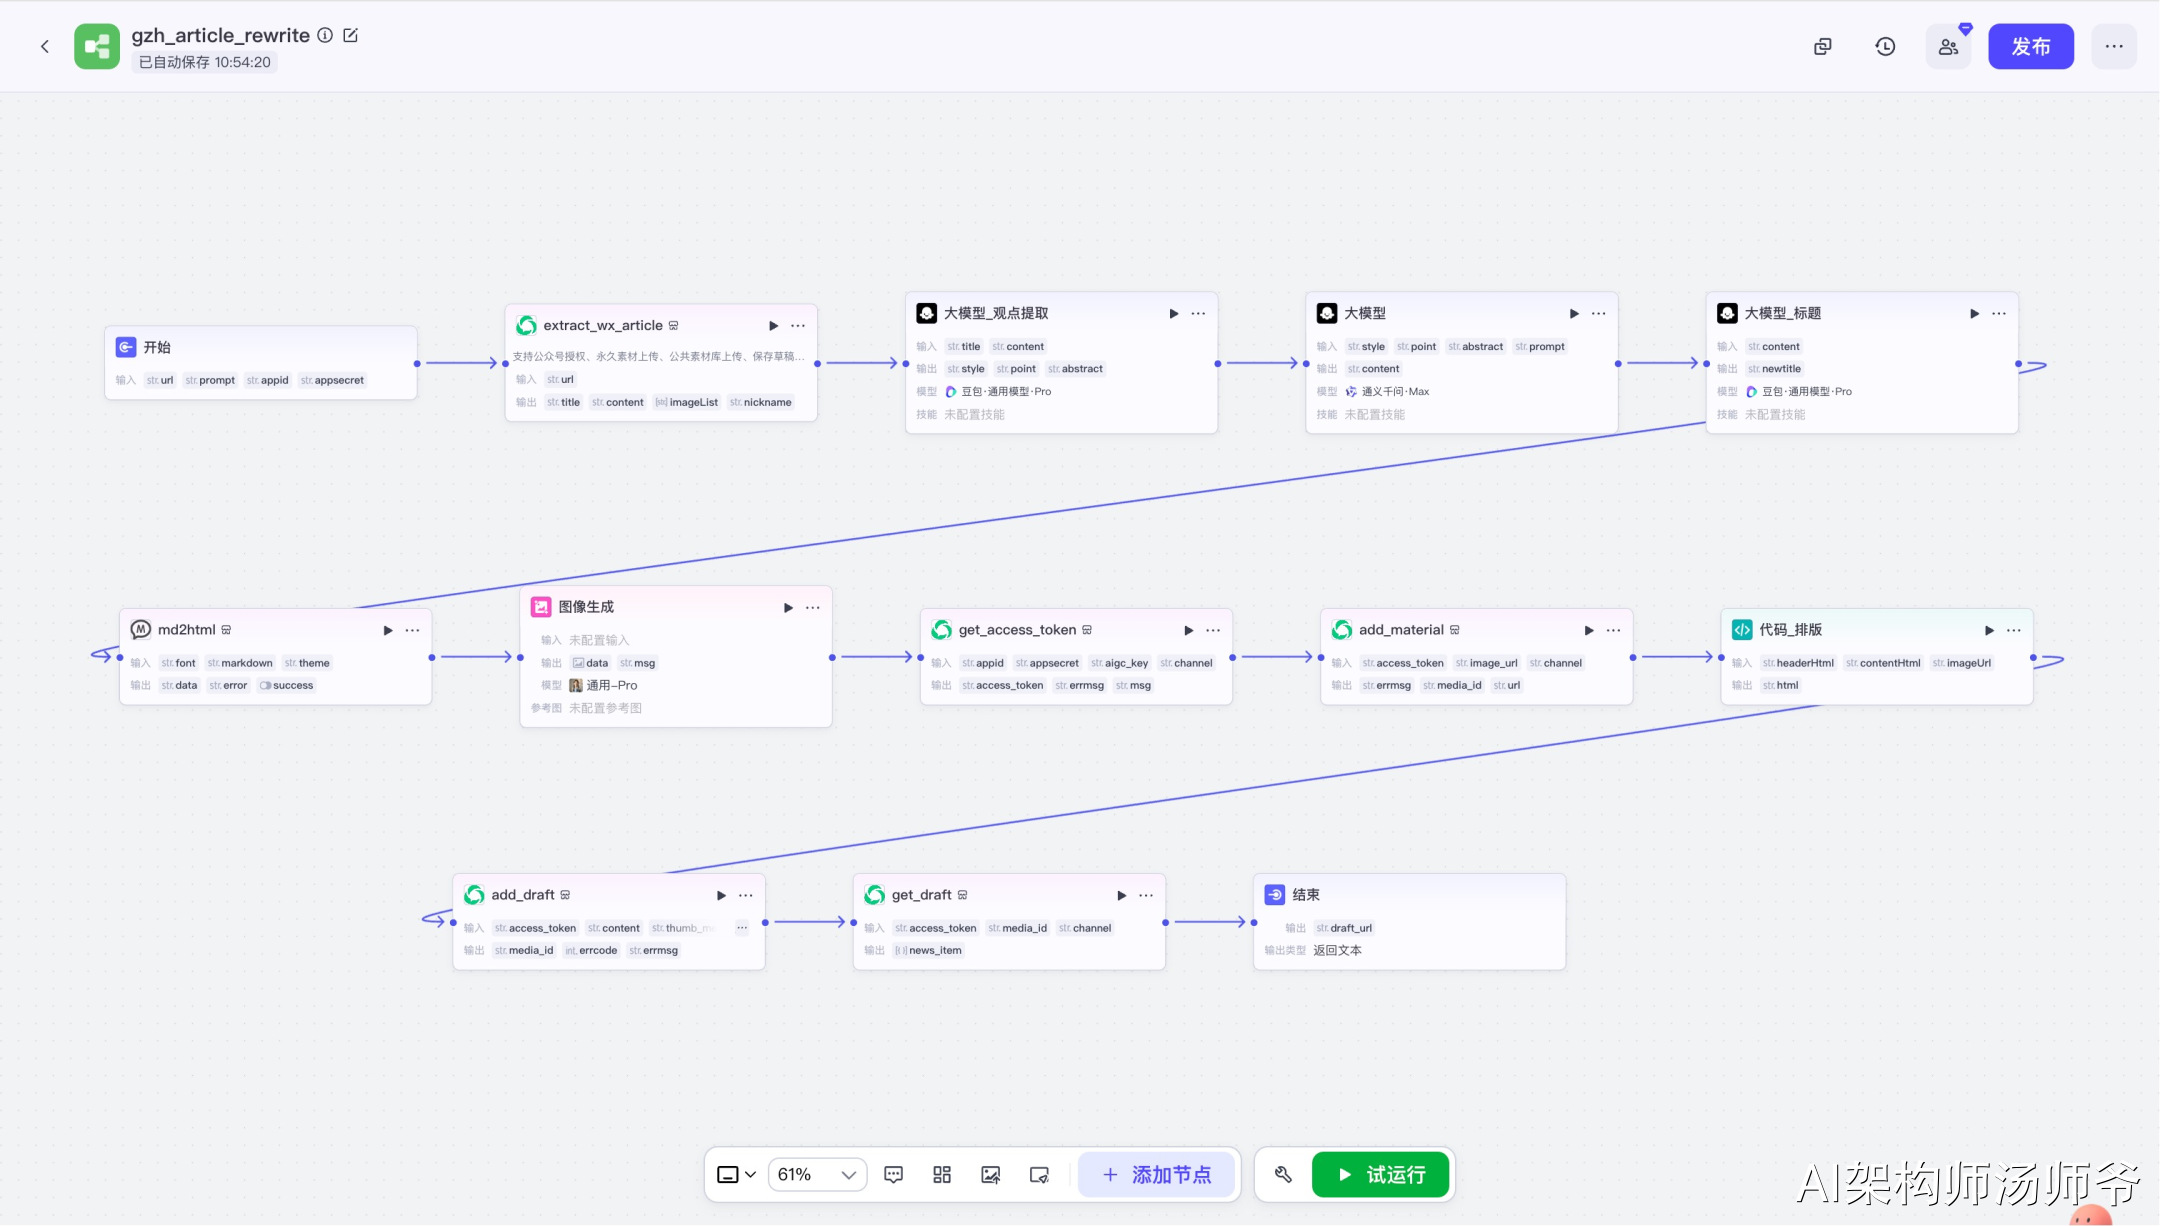Click the 发布 publish button

coord(2030,46)
